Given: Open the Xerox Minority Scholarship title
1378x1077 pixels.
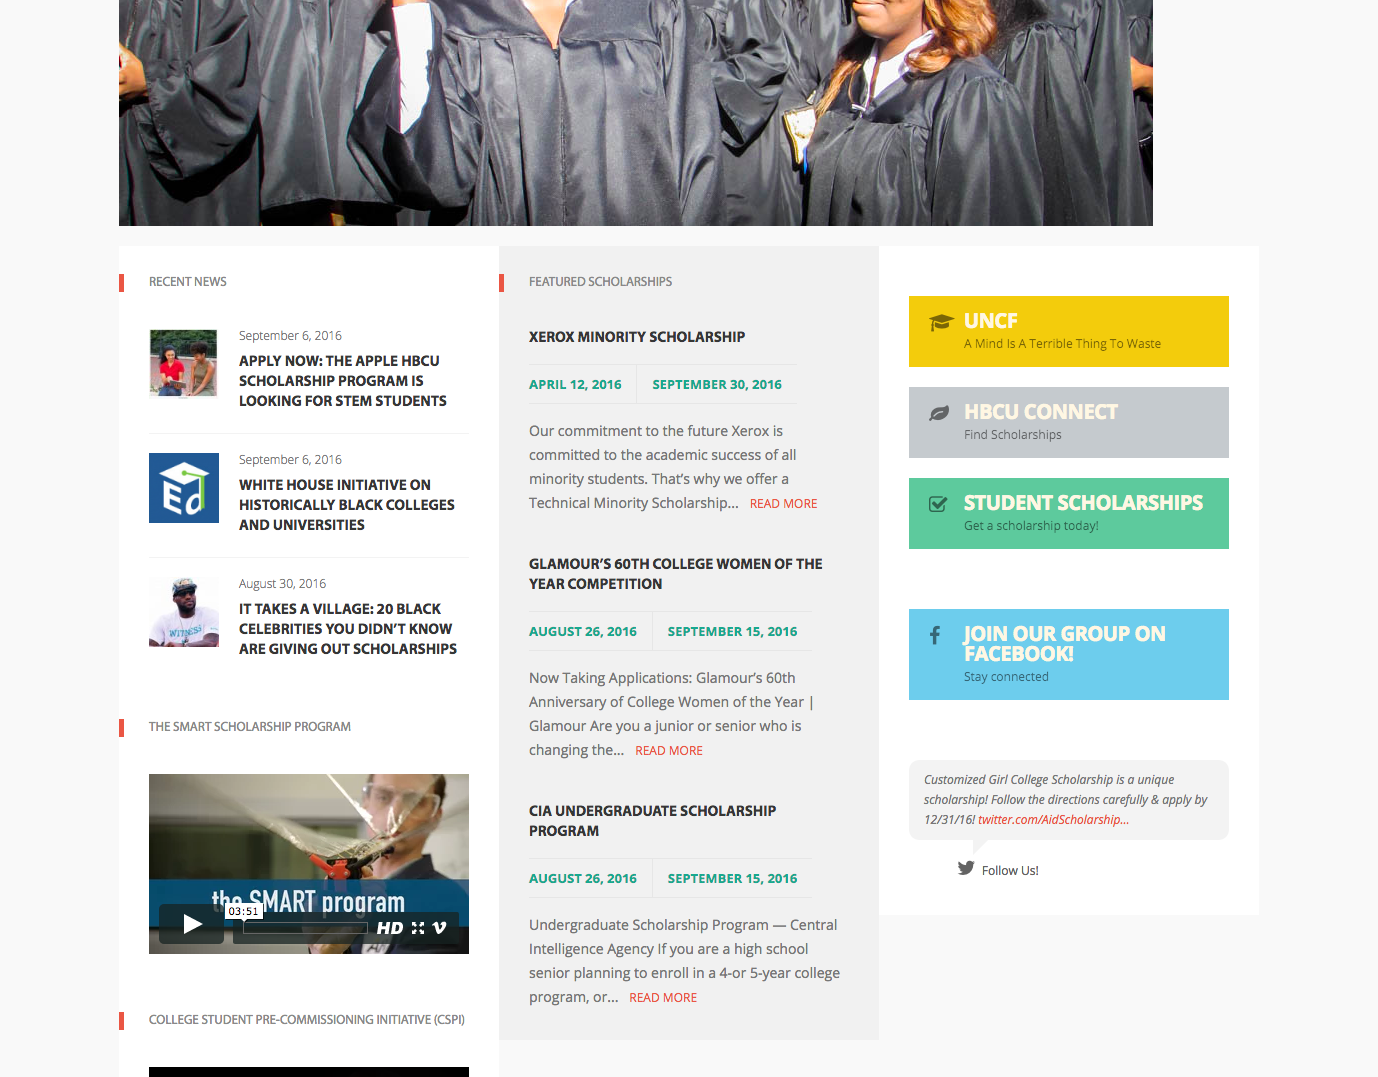Looking at the screenshot, I should tap(637, 337).
